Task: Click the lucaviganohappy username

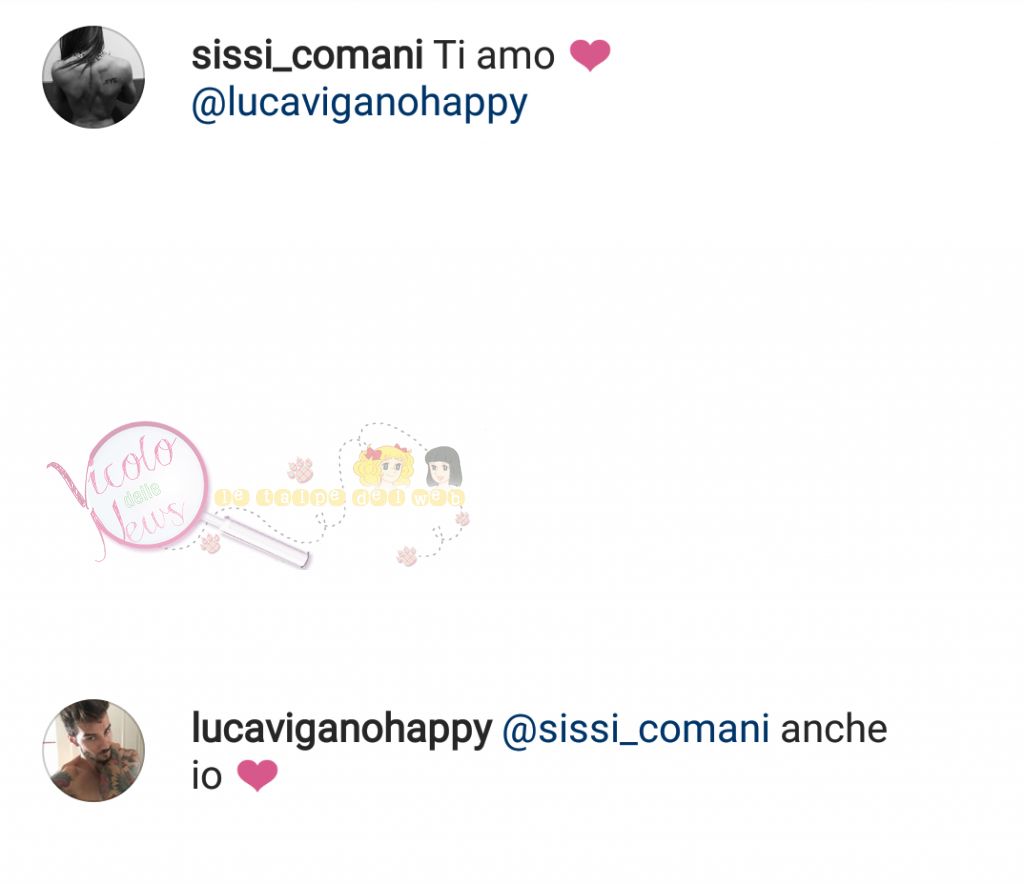Action: coord(342,729)
